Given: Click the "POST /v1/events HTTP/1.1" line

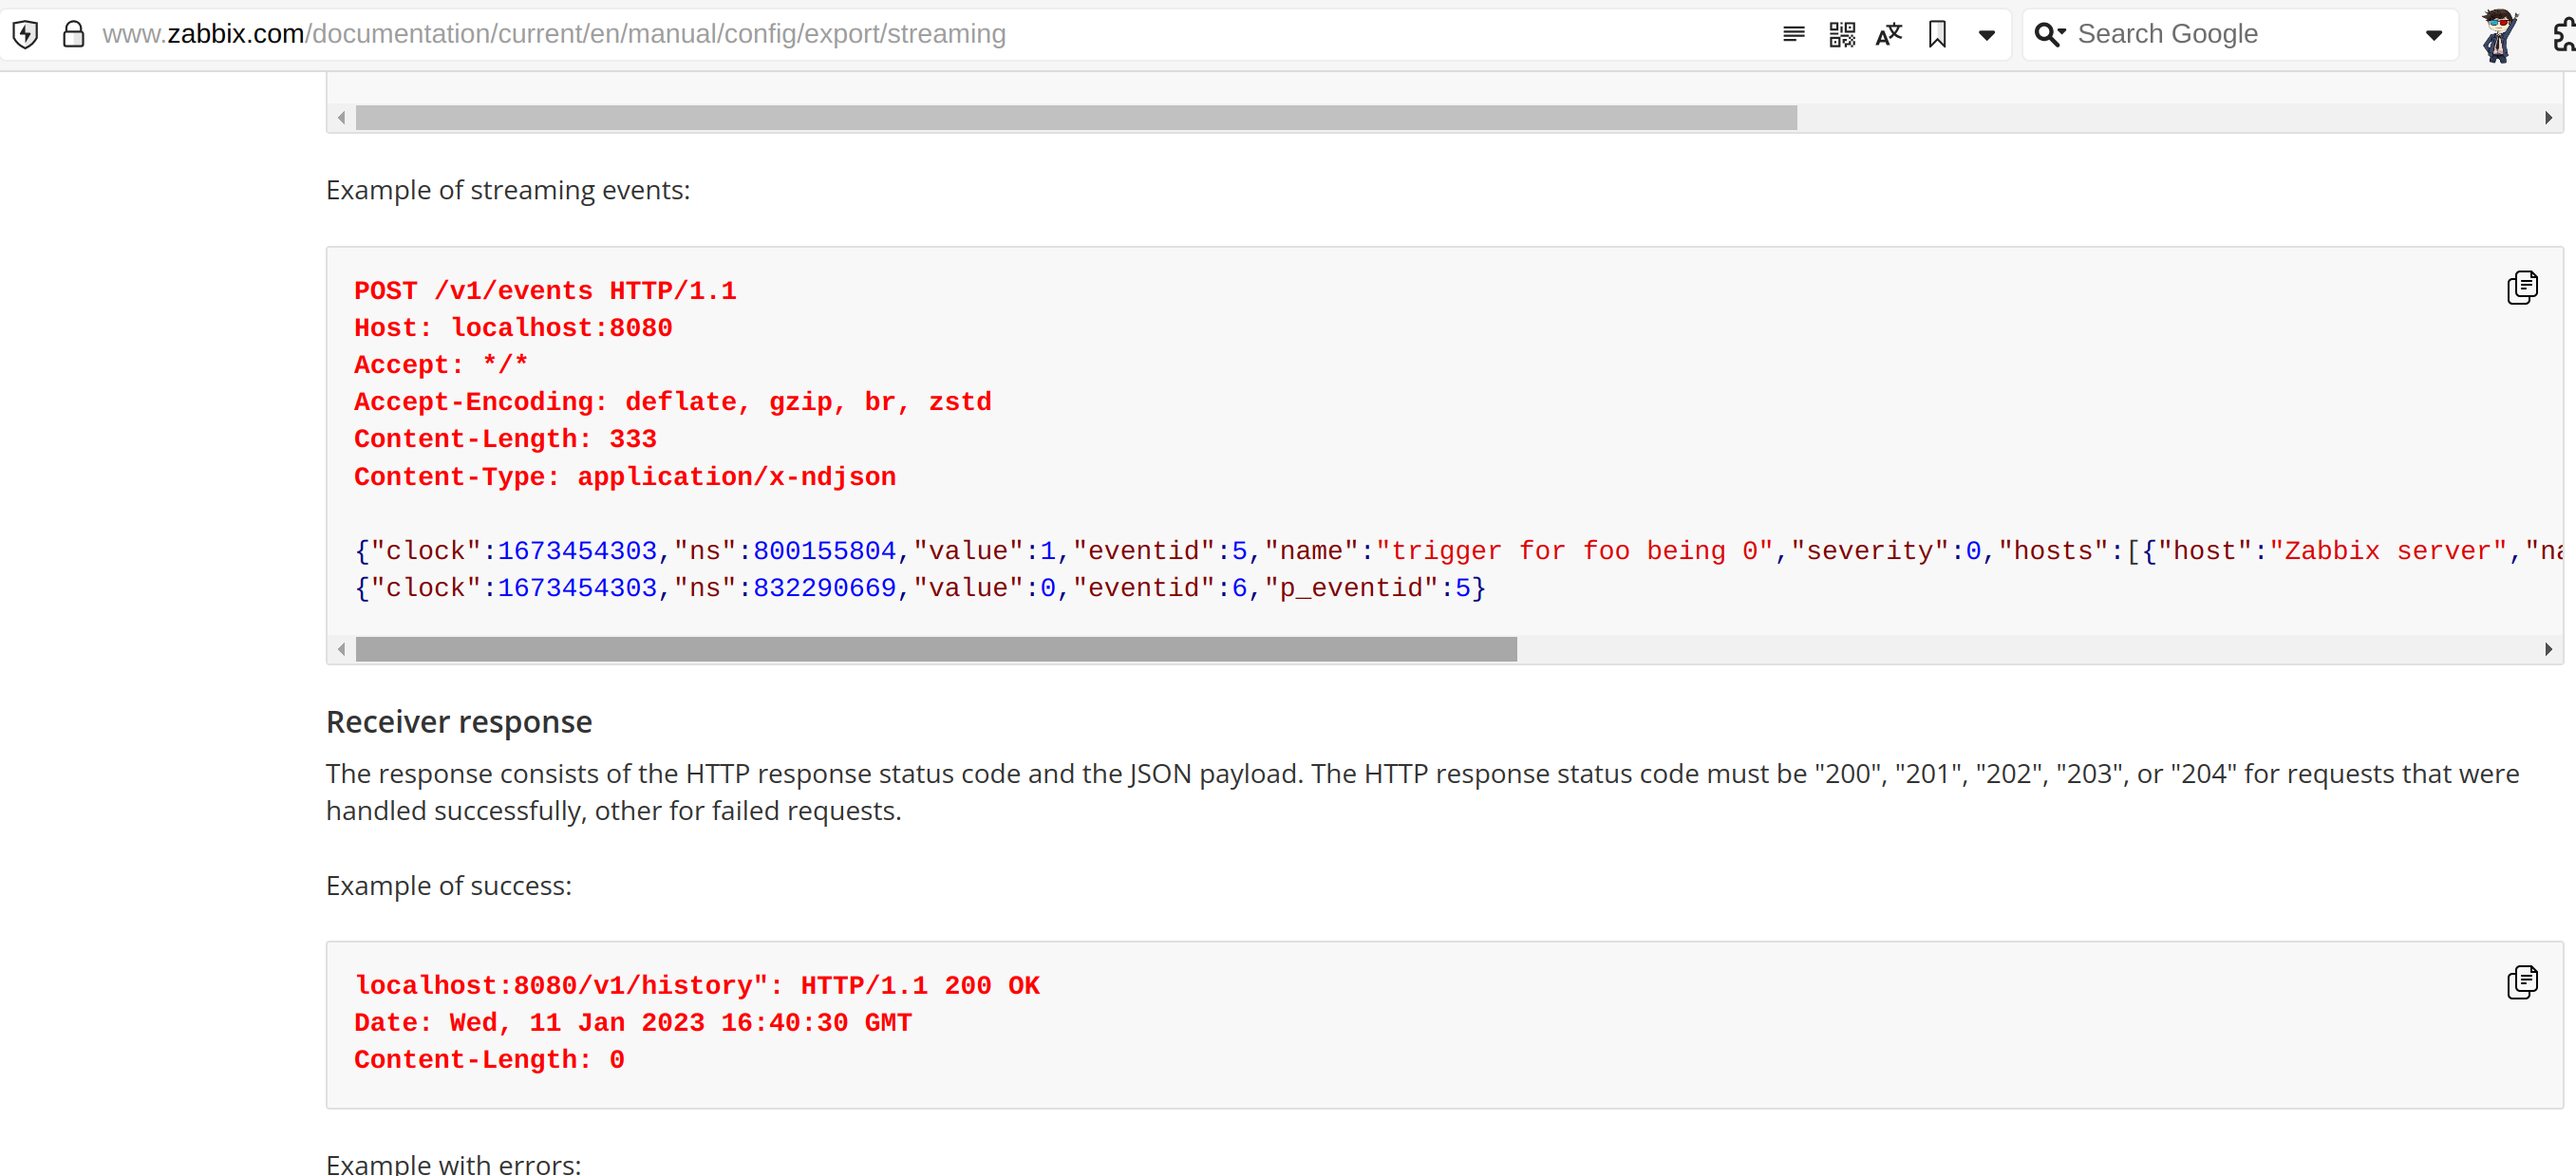Looking at the screenshot, I should (545, 291).
